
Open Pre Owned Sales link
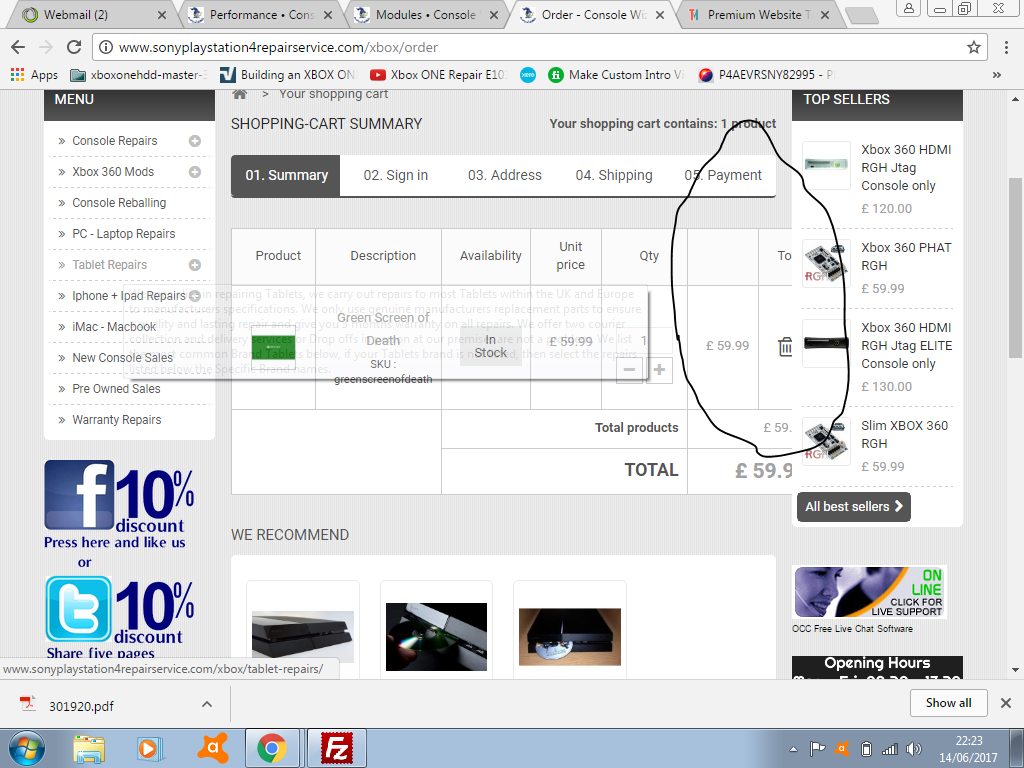pos(116,389)
